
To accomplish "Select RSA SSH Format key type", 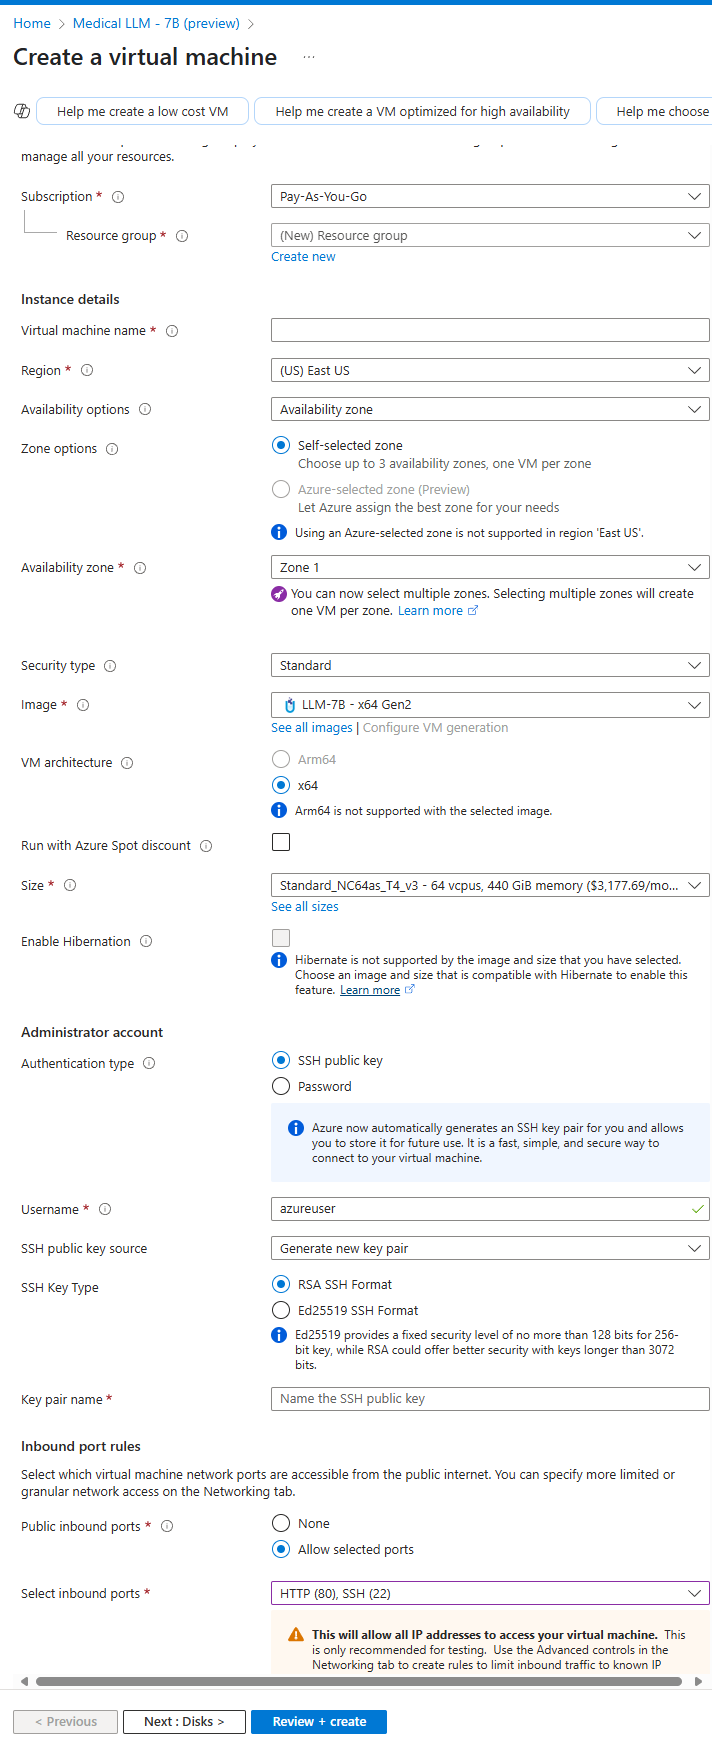I will (281, 1284).
